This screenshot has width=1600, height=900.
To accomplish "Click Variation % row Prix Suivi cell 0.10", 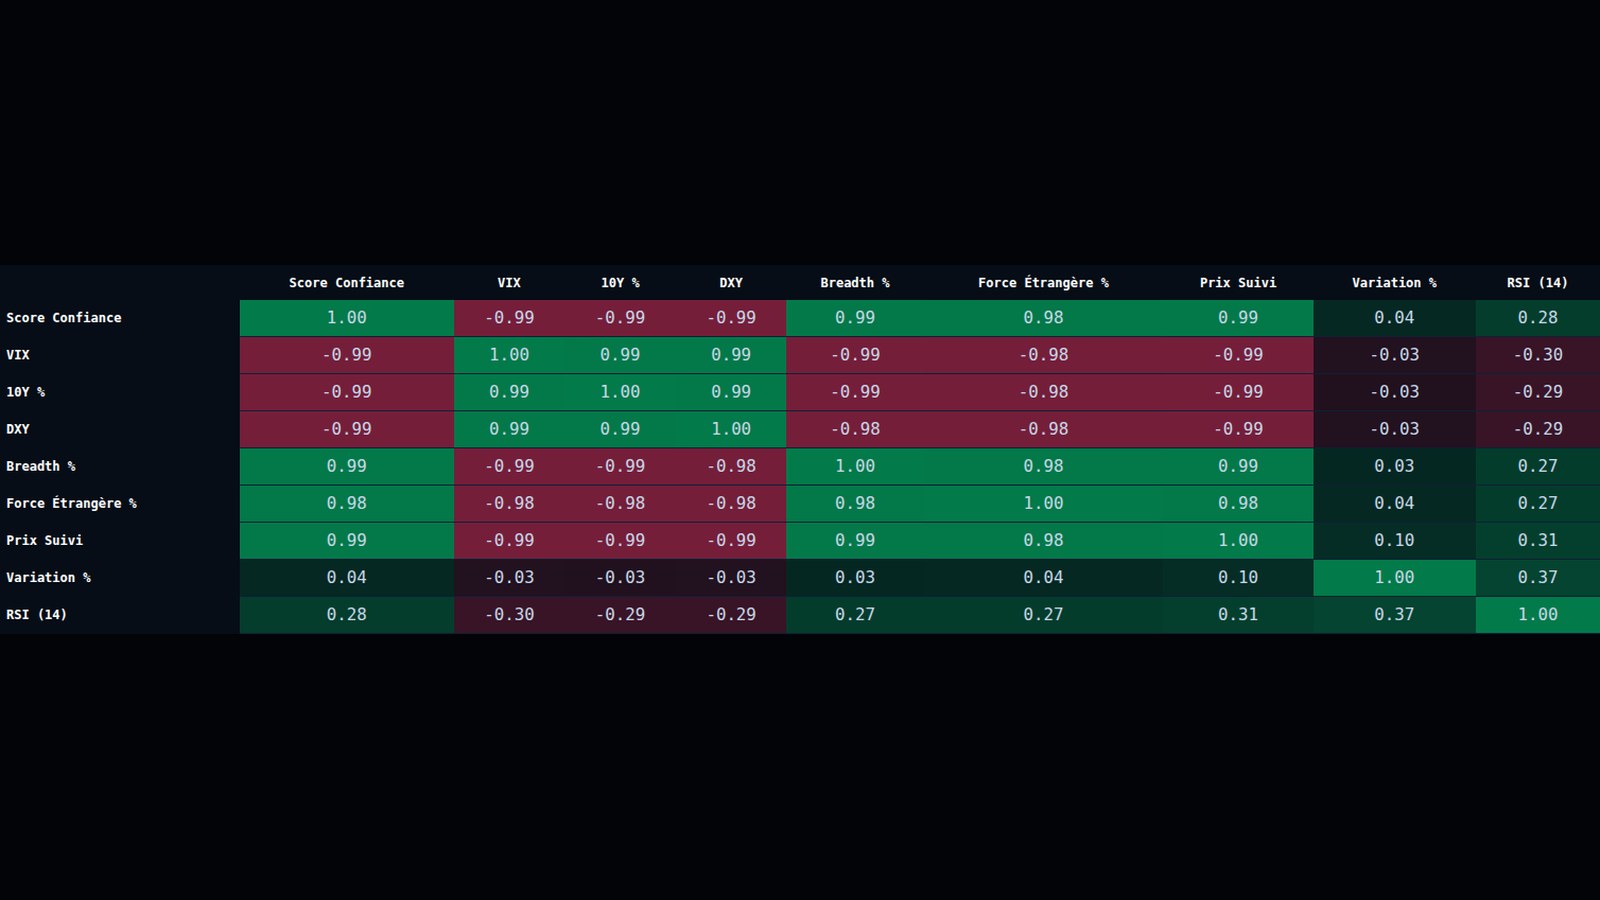I will [1238, 577].
